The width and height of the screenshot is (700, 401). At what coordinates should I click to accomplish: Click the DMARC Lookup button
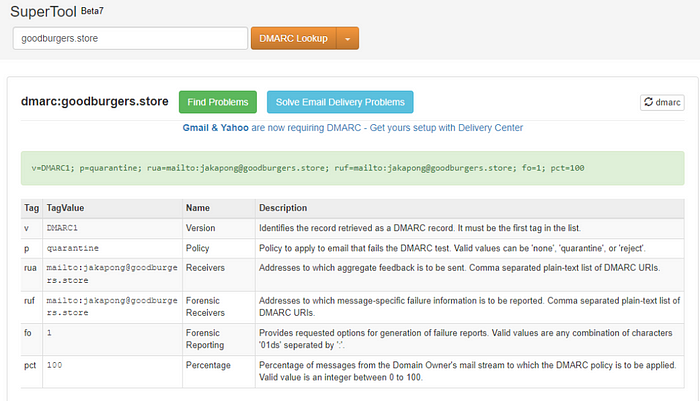coord(293,38)
